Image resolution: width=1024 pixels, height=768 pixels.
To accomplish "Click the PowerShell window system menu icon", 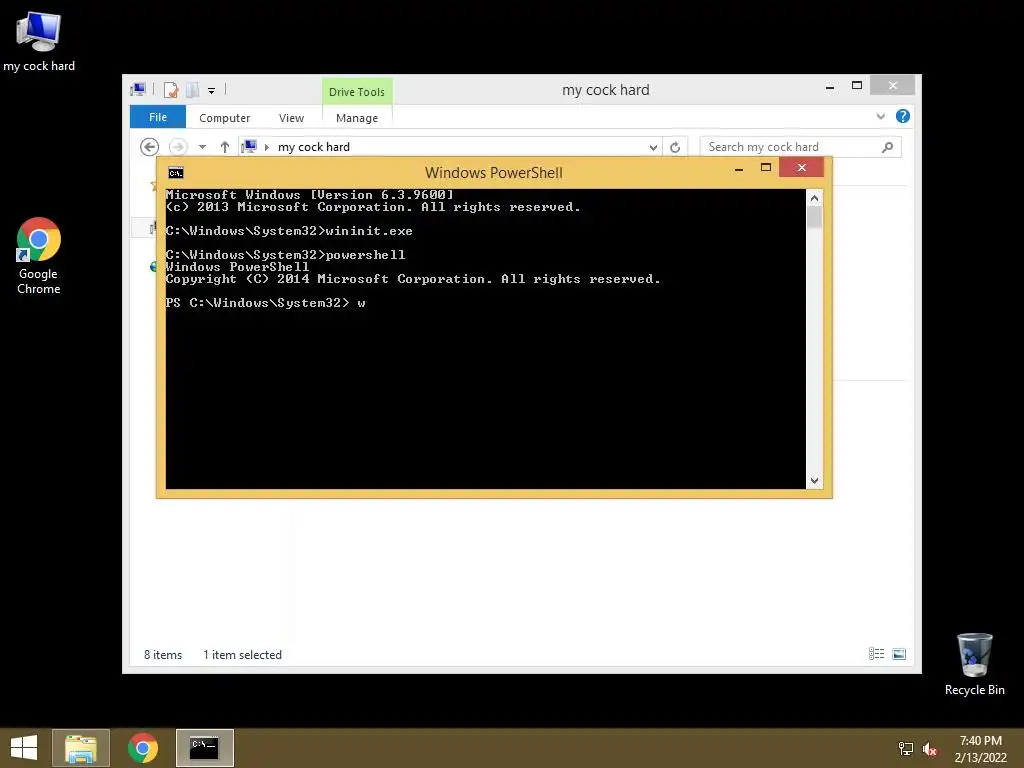I will 176,172.
